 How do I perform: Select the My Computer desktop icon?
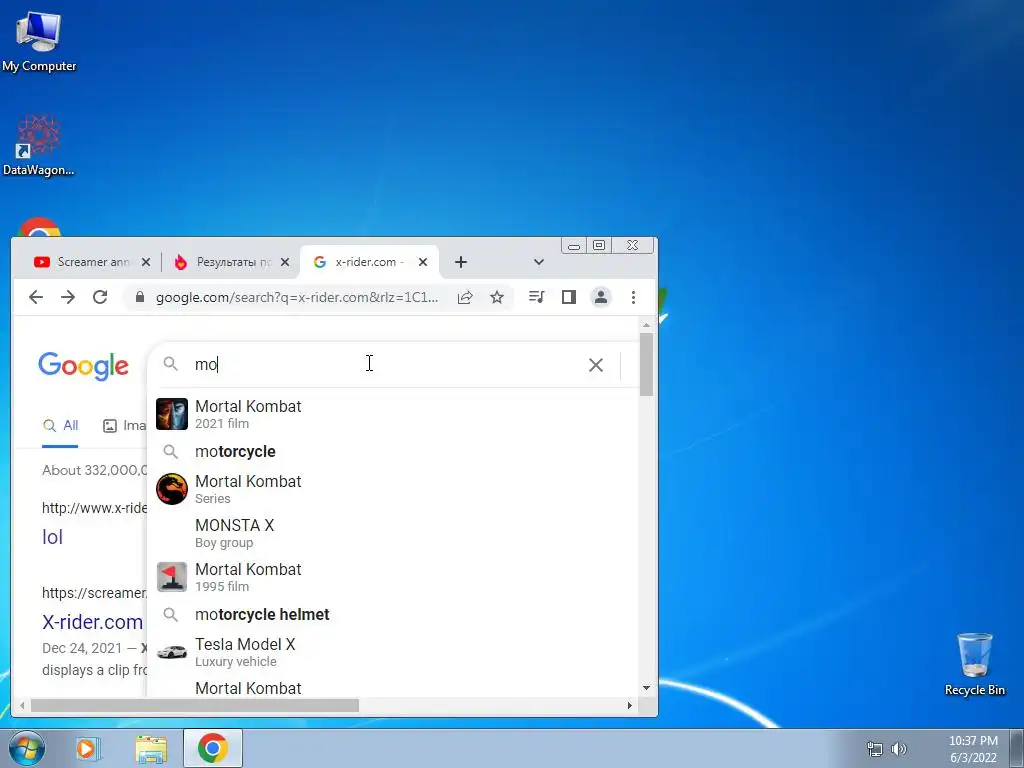pos(39,40)
